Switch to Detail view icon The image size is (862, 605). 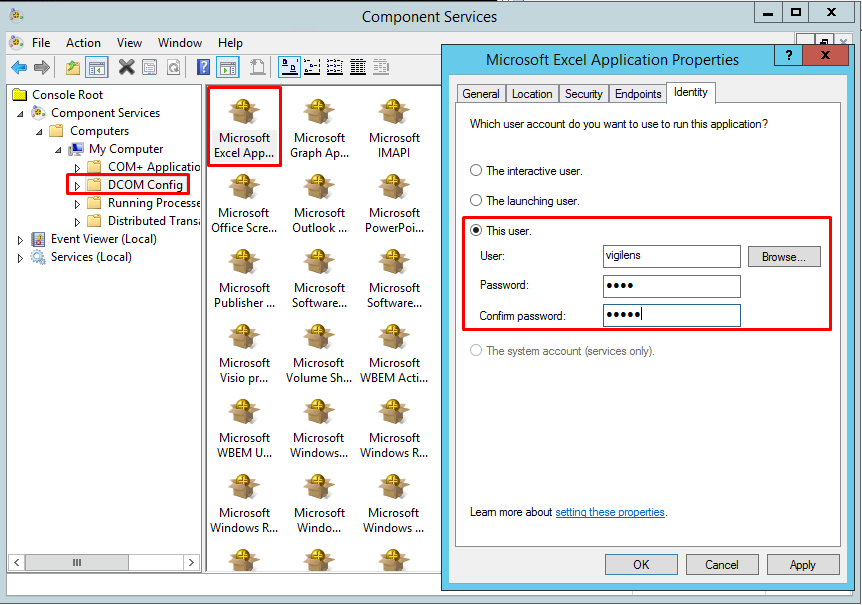pyautogui.click(x=358, y=67)
